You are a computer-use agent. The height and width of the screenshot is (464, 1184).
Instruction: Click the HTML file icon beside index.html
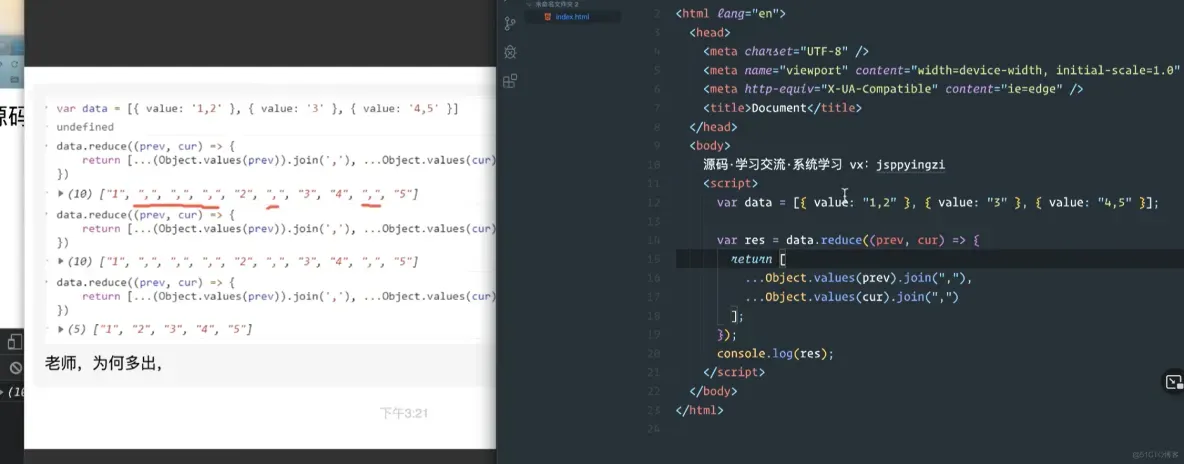(547, 17)
